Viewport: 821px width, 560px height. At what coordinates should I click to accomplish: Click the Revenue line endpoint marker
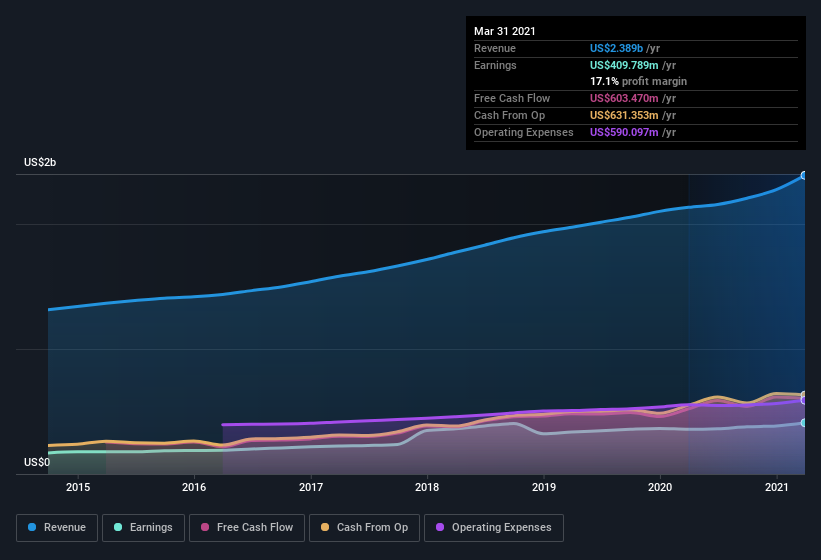(803, 175)
